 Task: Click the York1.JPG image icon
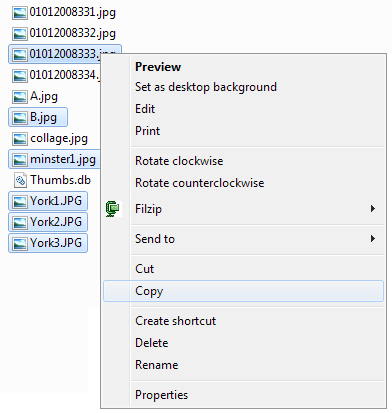pyautogui.click(x=20, y=201)
